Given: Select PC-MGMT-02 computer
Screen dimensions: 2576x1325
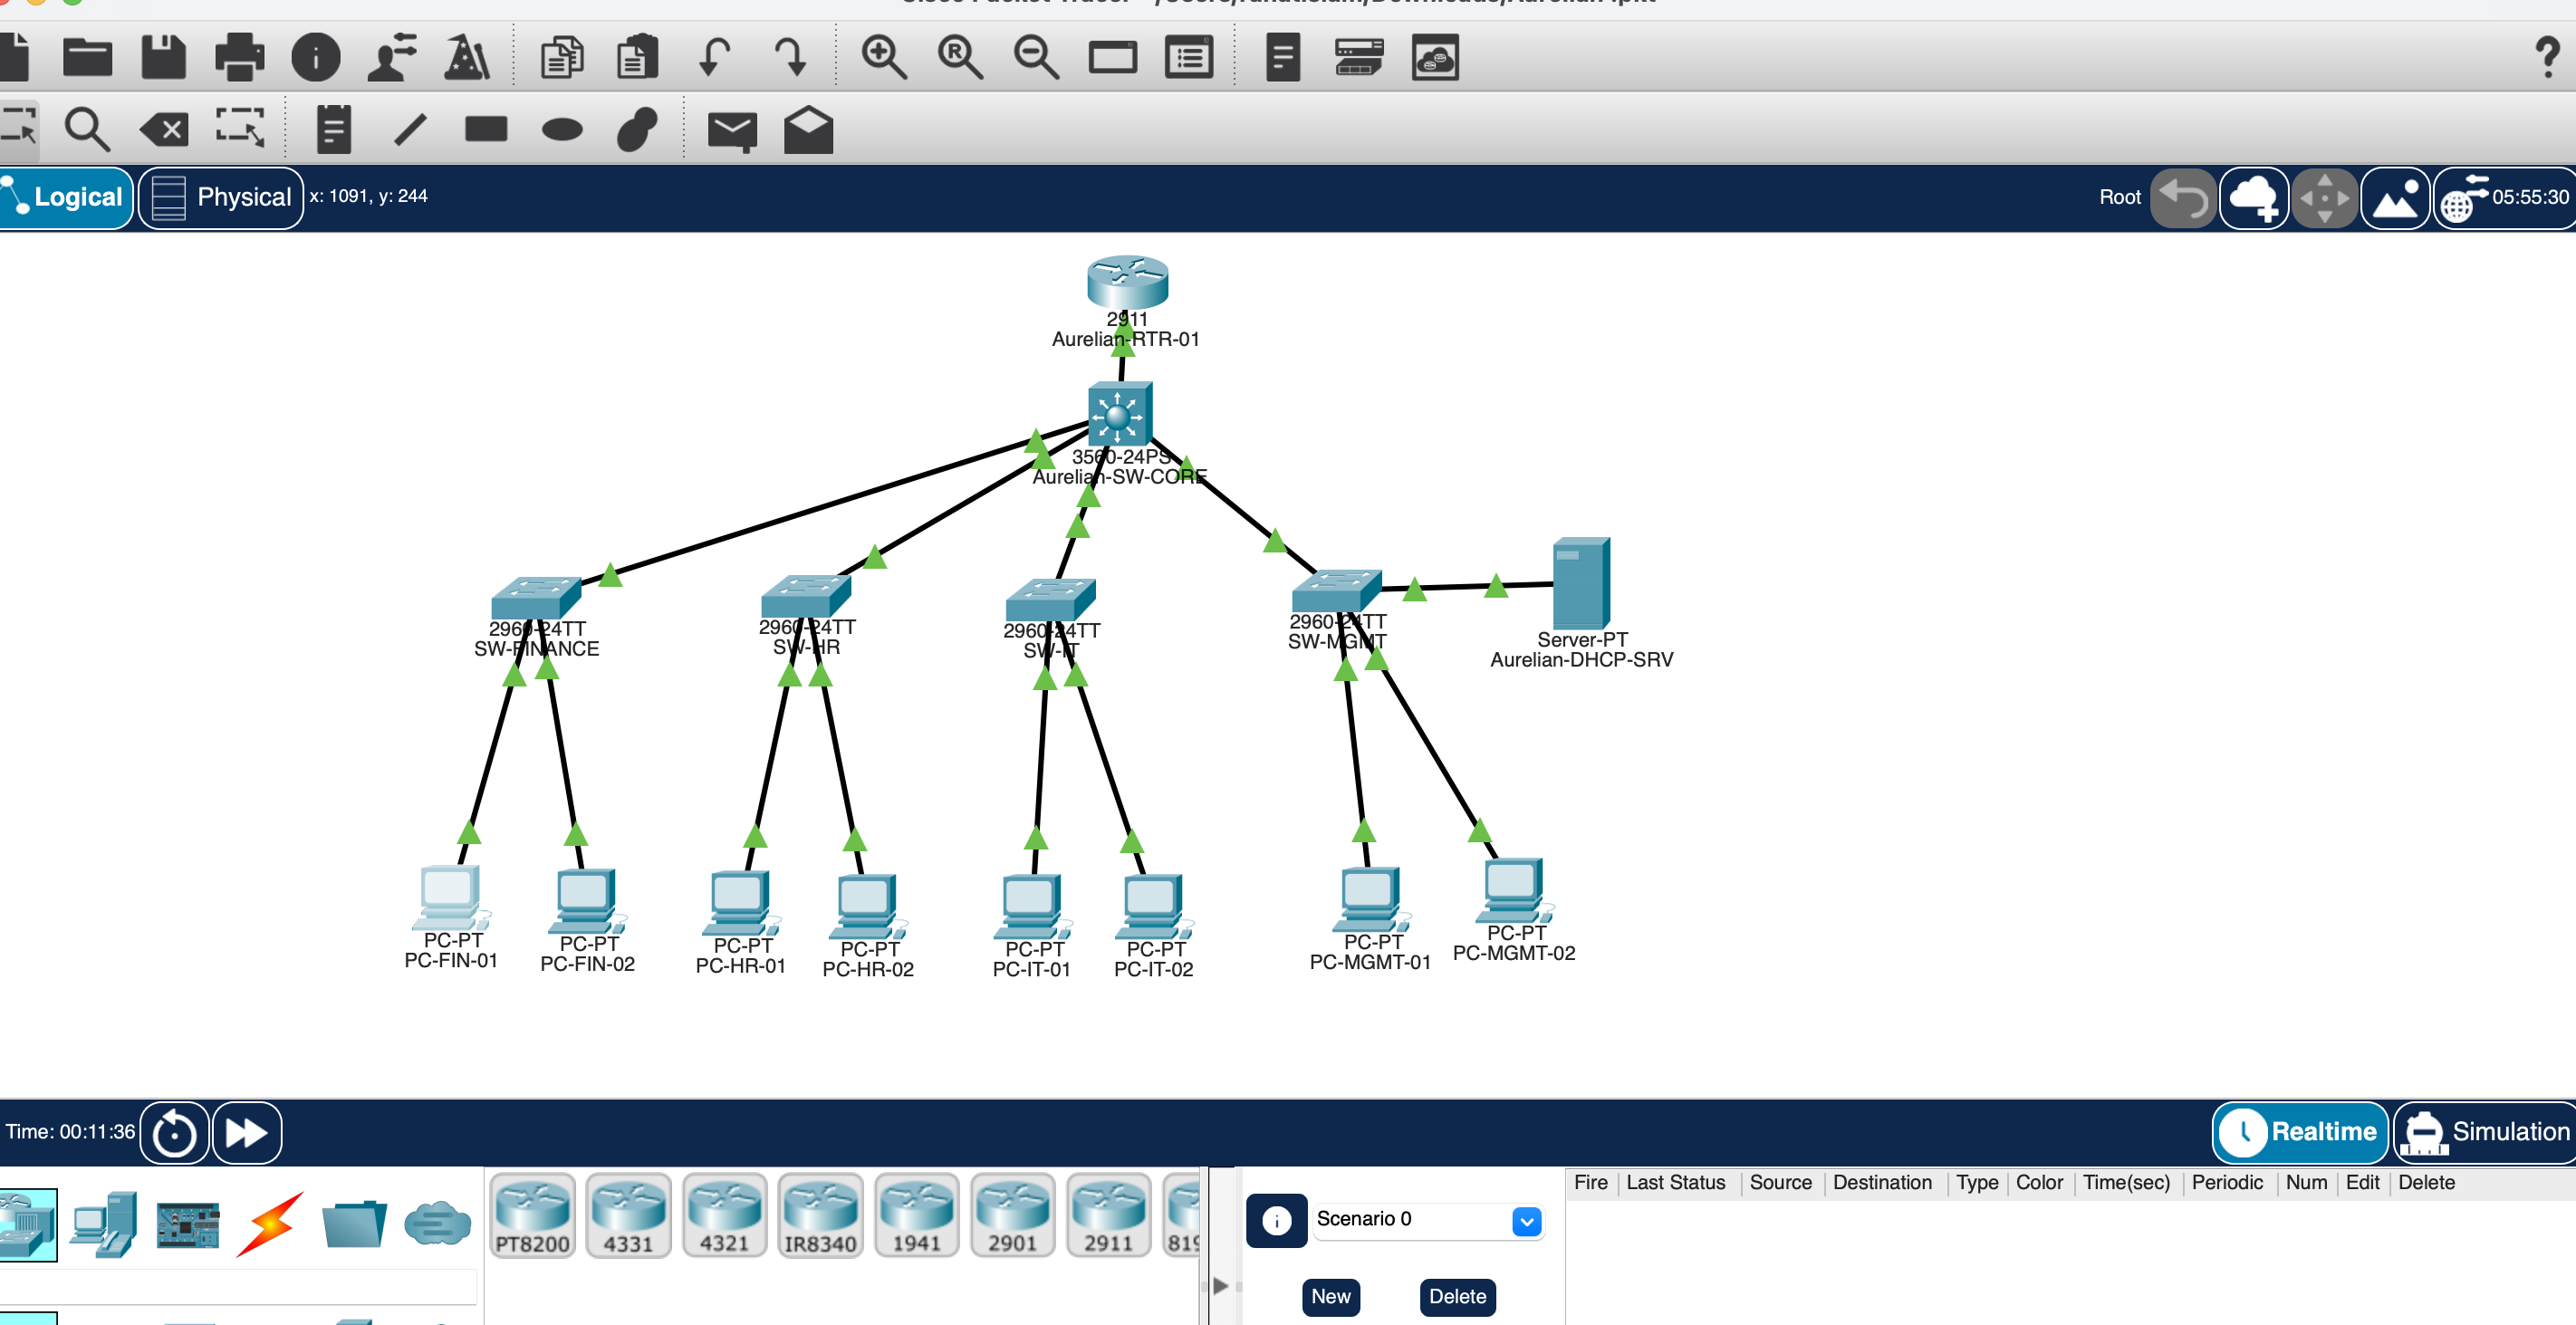Looking at the screenshot, I should click(x=1513, y=890).
